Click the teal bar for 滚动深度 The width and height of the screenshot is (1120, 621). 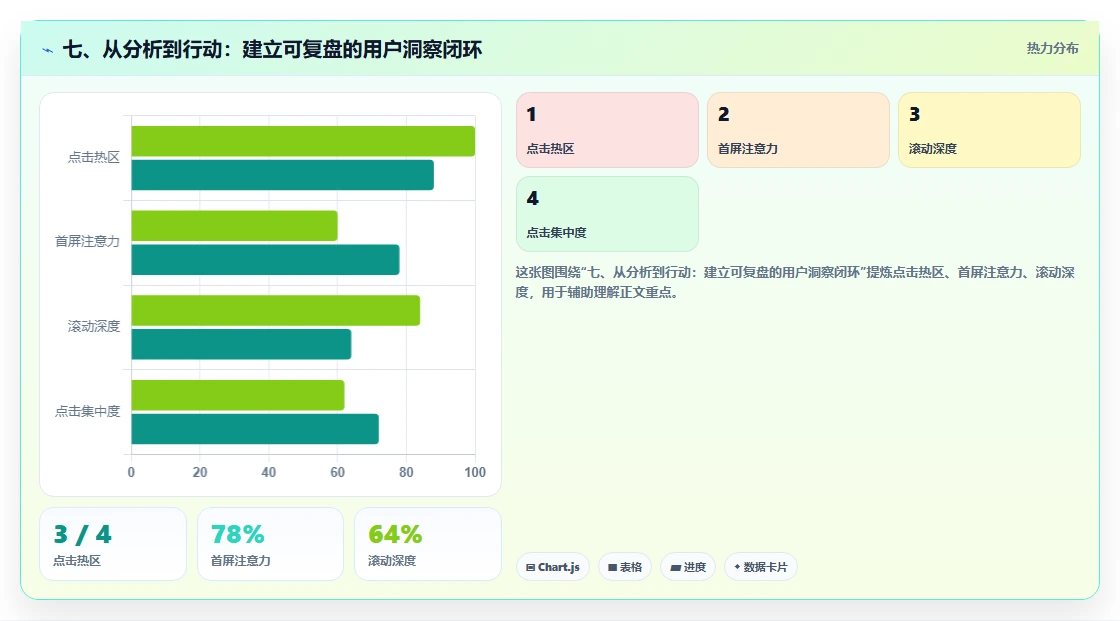click(x=241, y=344)
